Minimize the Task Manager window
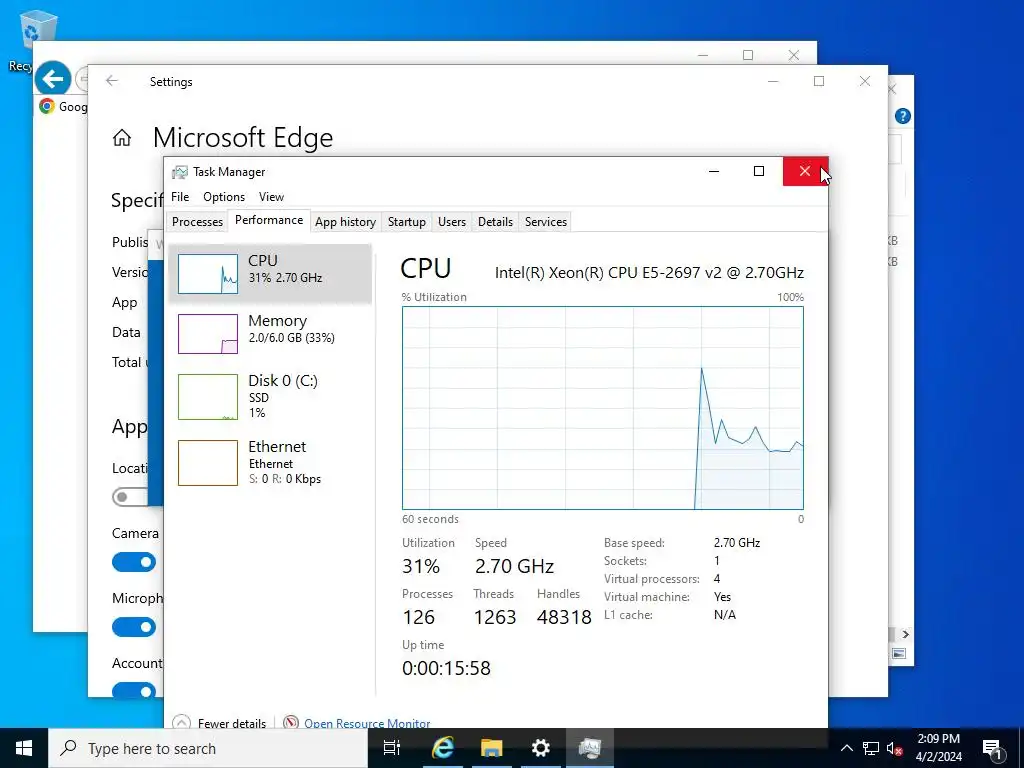 (714, 171)
